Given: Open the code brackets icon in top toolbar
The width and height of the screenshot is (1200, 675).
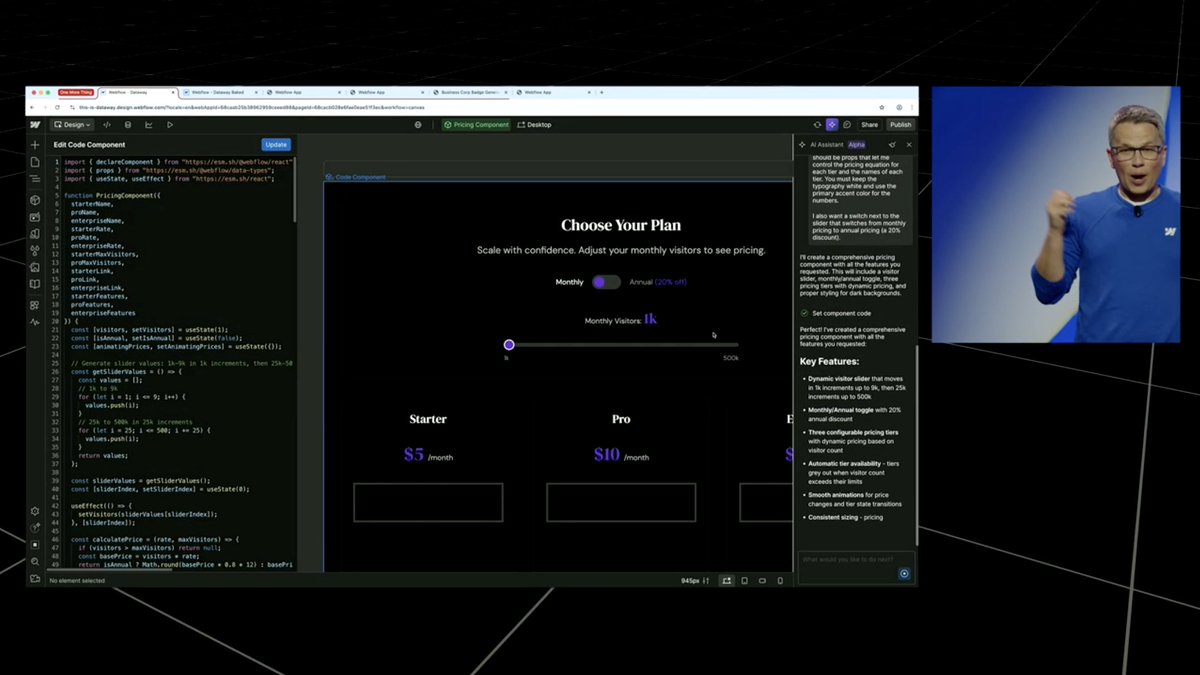Looking at the screenshot, I should [107, 125].
